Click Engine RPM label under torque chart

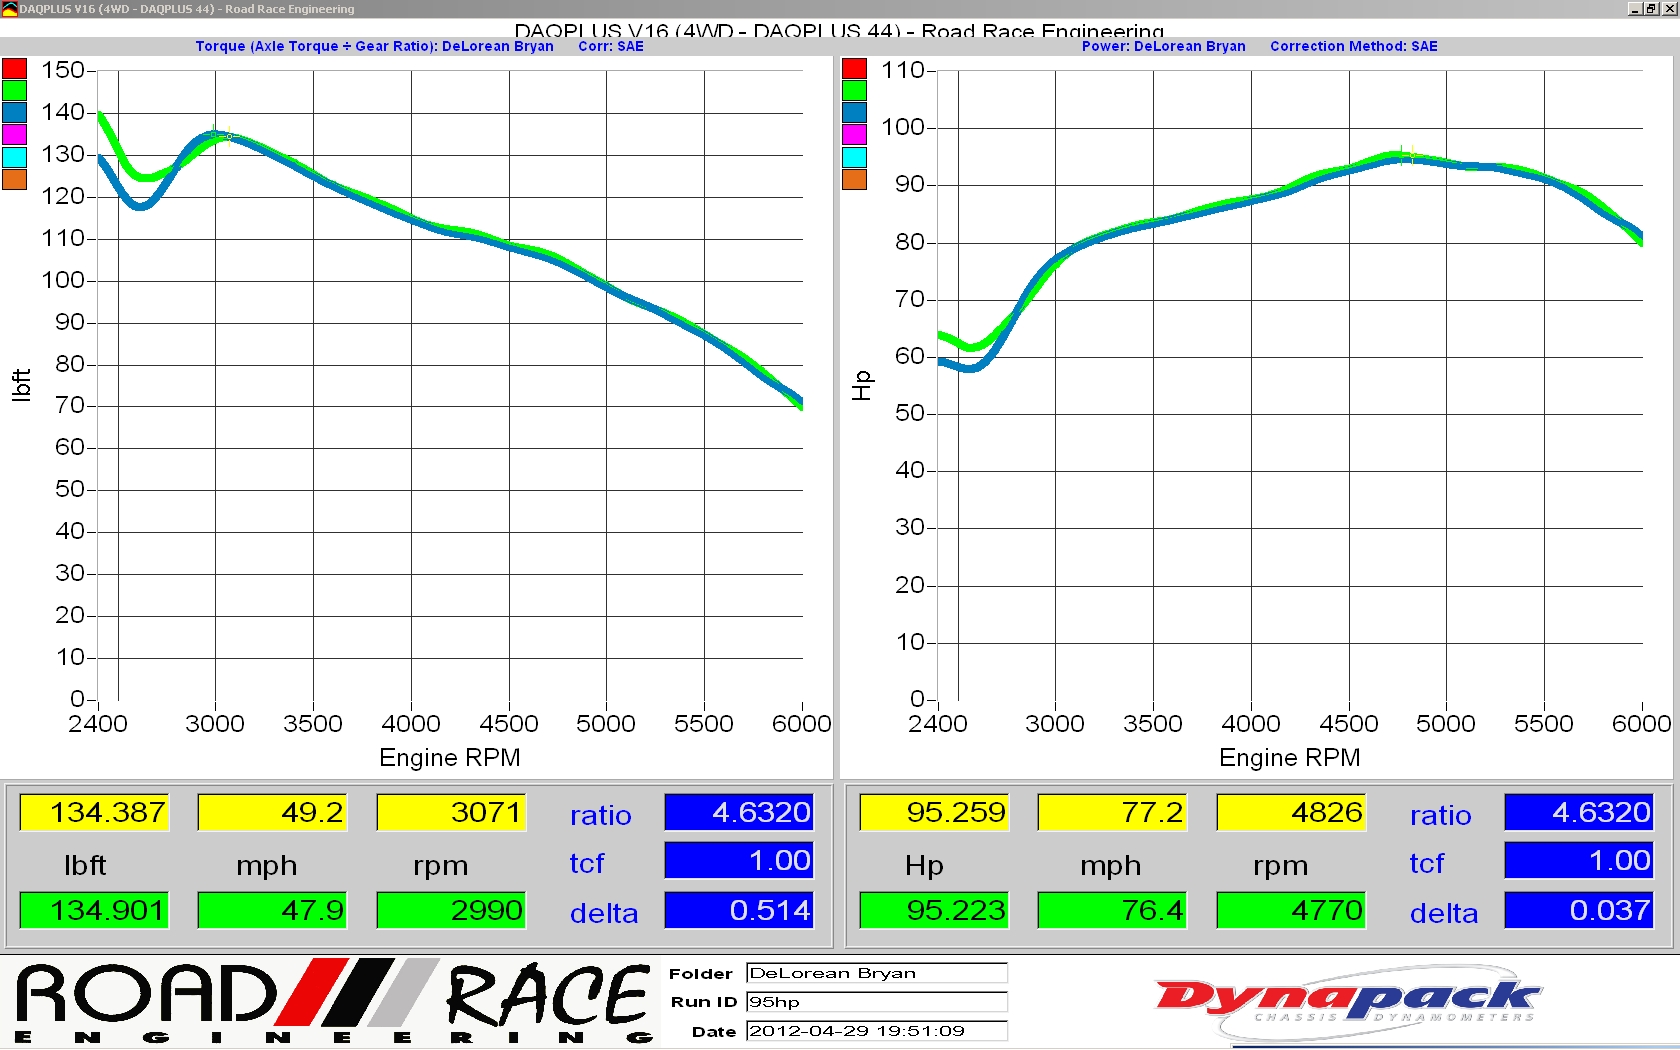[x=450, y=758]
